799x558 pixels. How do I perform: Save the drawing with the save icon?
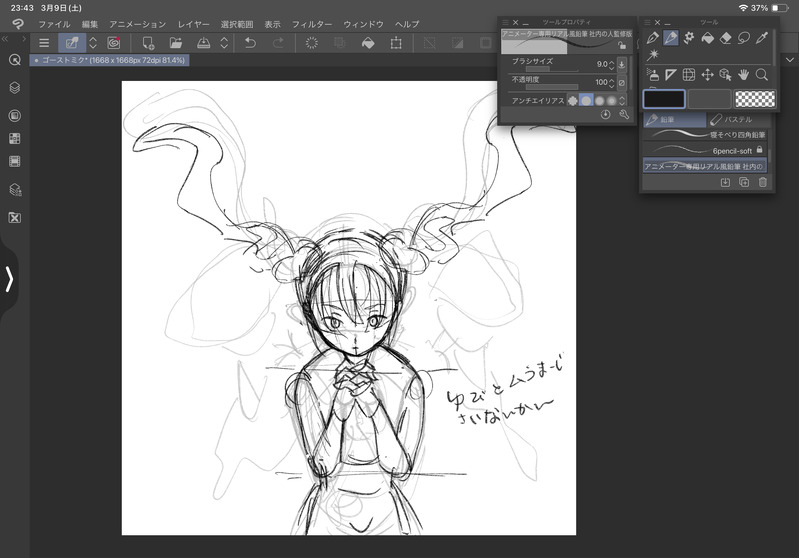(x=203, y=43)
